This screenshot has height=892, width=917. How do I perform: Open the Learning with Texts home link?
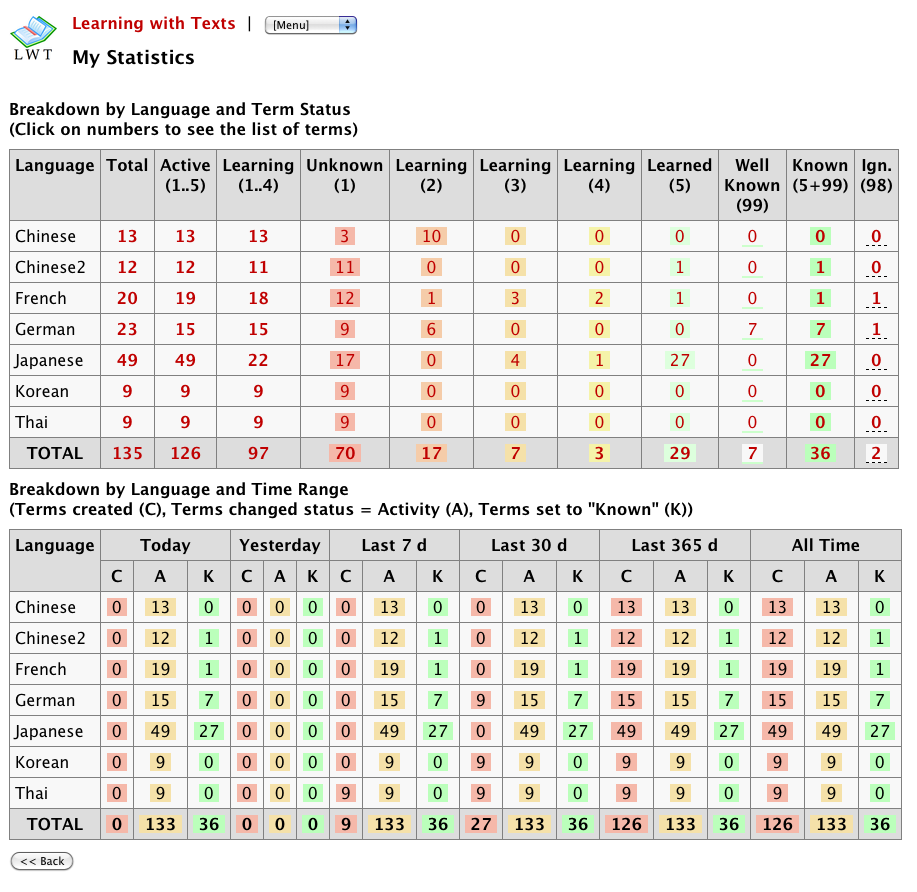[x=154, y=23]
